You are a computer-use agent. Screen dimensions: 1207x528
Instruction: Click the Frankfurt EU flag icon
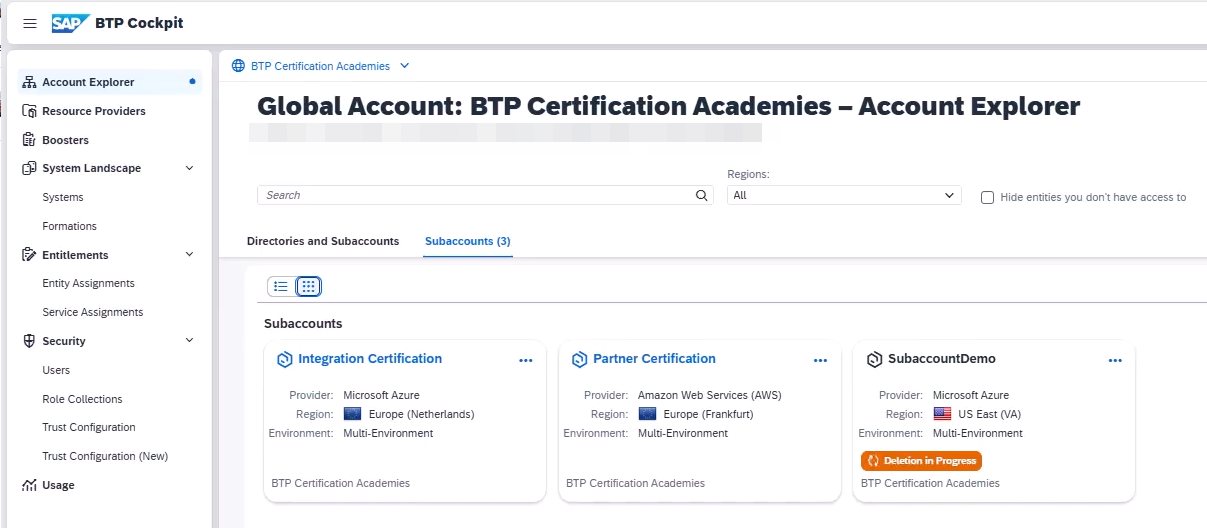coord(647,414)
